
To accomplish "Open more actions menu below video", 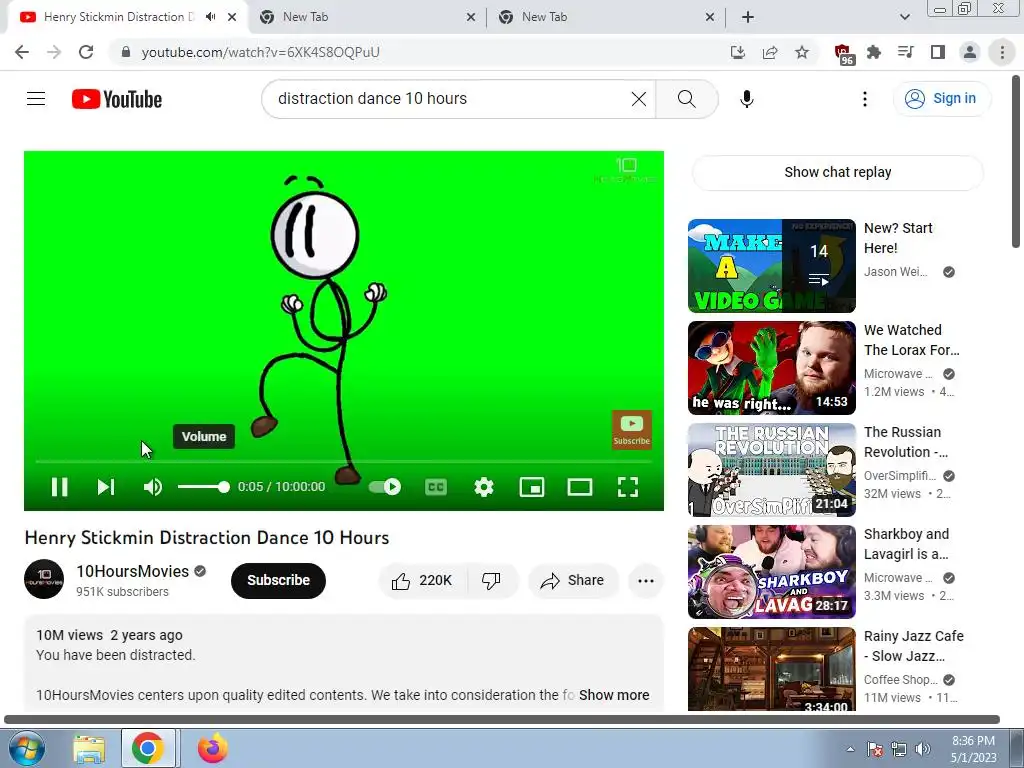I will click(645, 580).
